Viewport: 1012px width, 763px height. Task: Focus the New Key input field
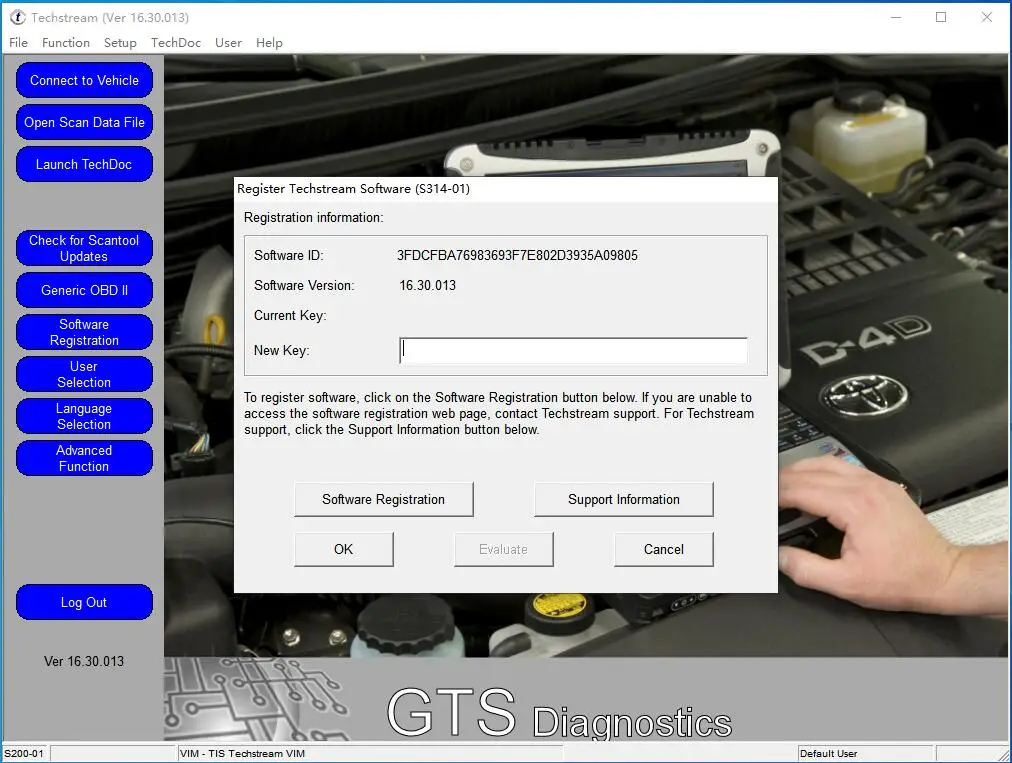click(x=574, y=351)
